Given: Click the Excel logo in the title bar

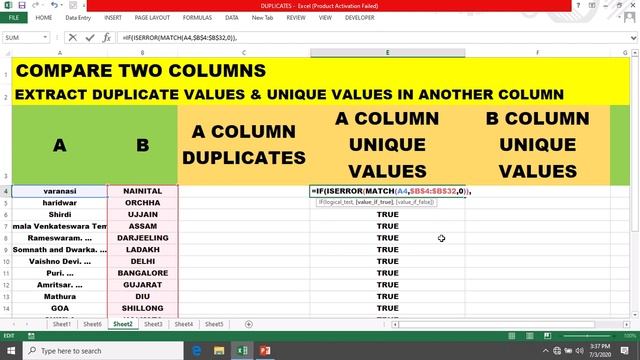Looking at the screenshot, I should [8, 5].
